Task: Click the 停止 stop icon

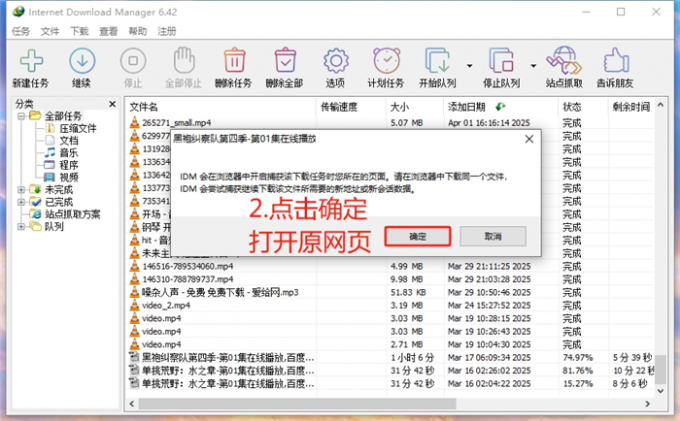Action: click(133, 61)
